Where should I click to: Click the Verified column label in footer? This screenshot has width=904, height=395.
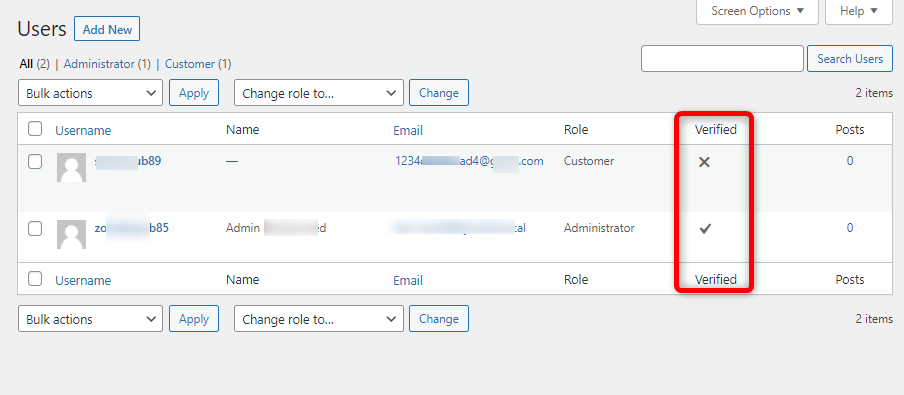(x=715, y=280)
